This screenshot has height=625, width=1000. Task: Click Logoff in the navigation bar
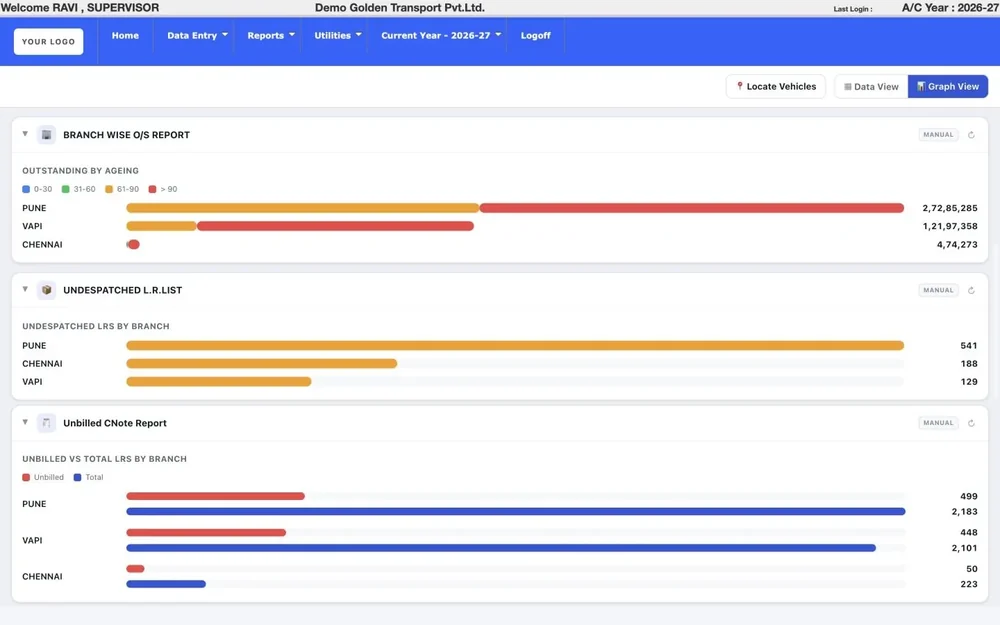[535, 36]
